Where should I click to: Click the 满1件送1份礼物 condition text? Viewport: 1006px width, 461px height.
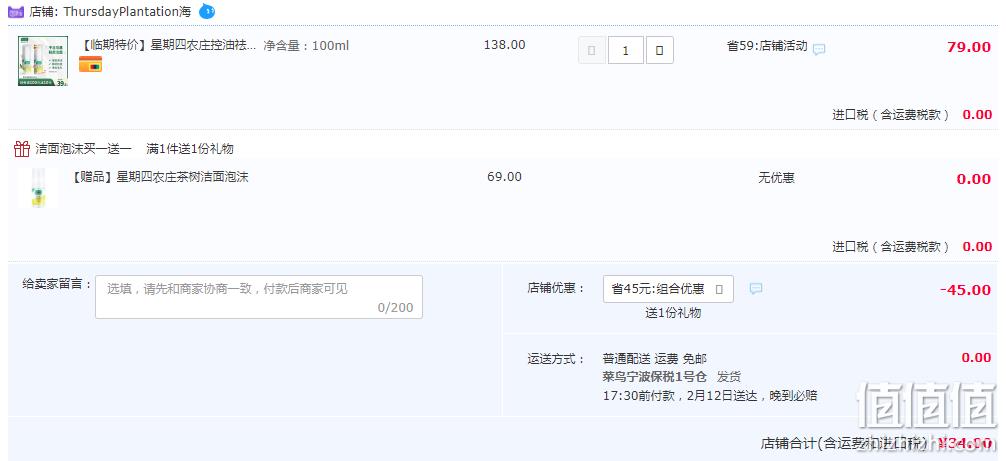click(x=190, y=149)
